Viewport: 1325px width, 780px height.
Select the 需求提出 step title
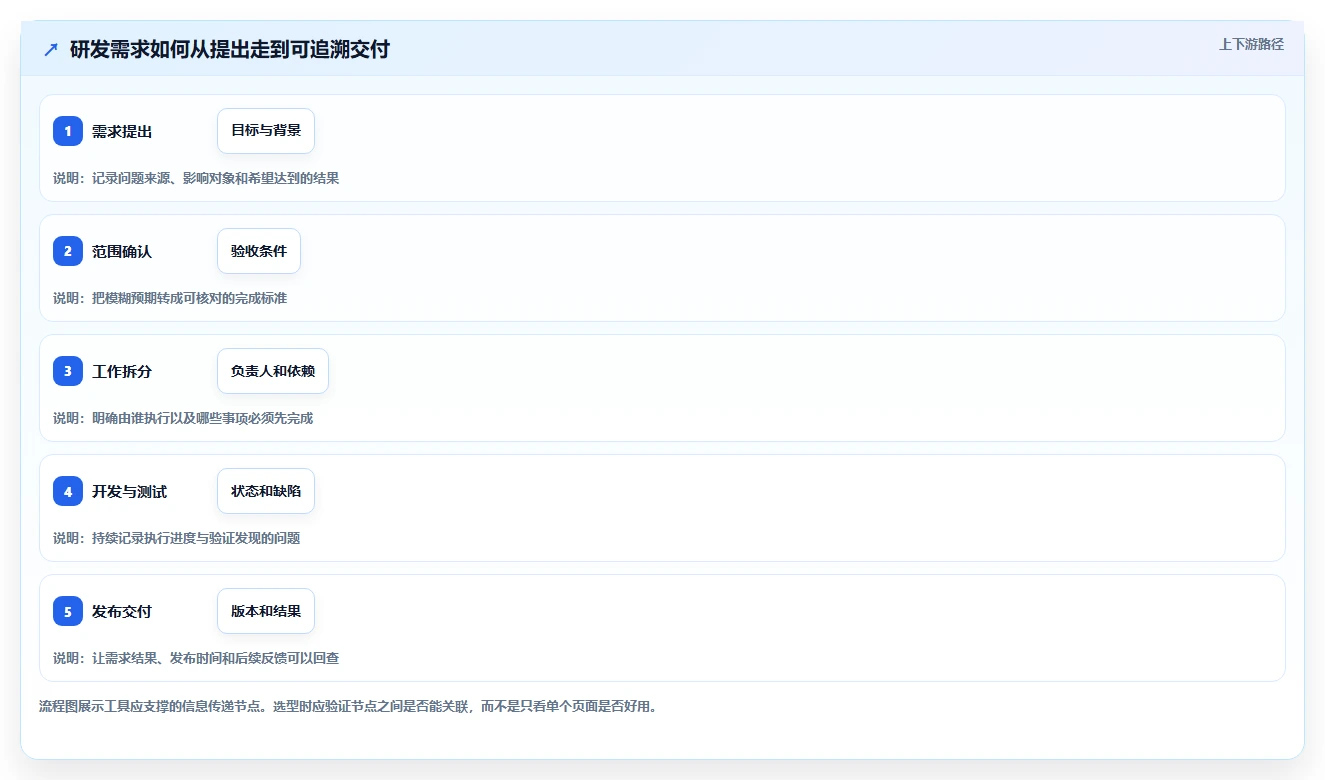122,132
